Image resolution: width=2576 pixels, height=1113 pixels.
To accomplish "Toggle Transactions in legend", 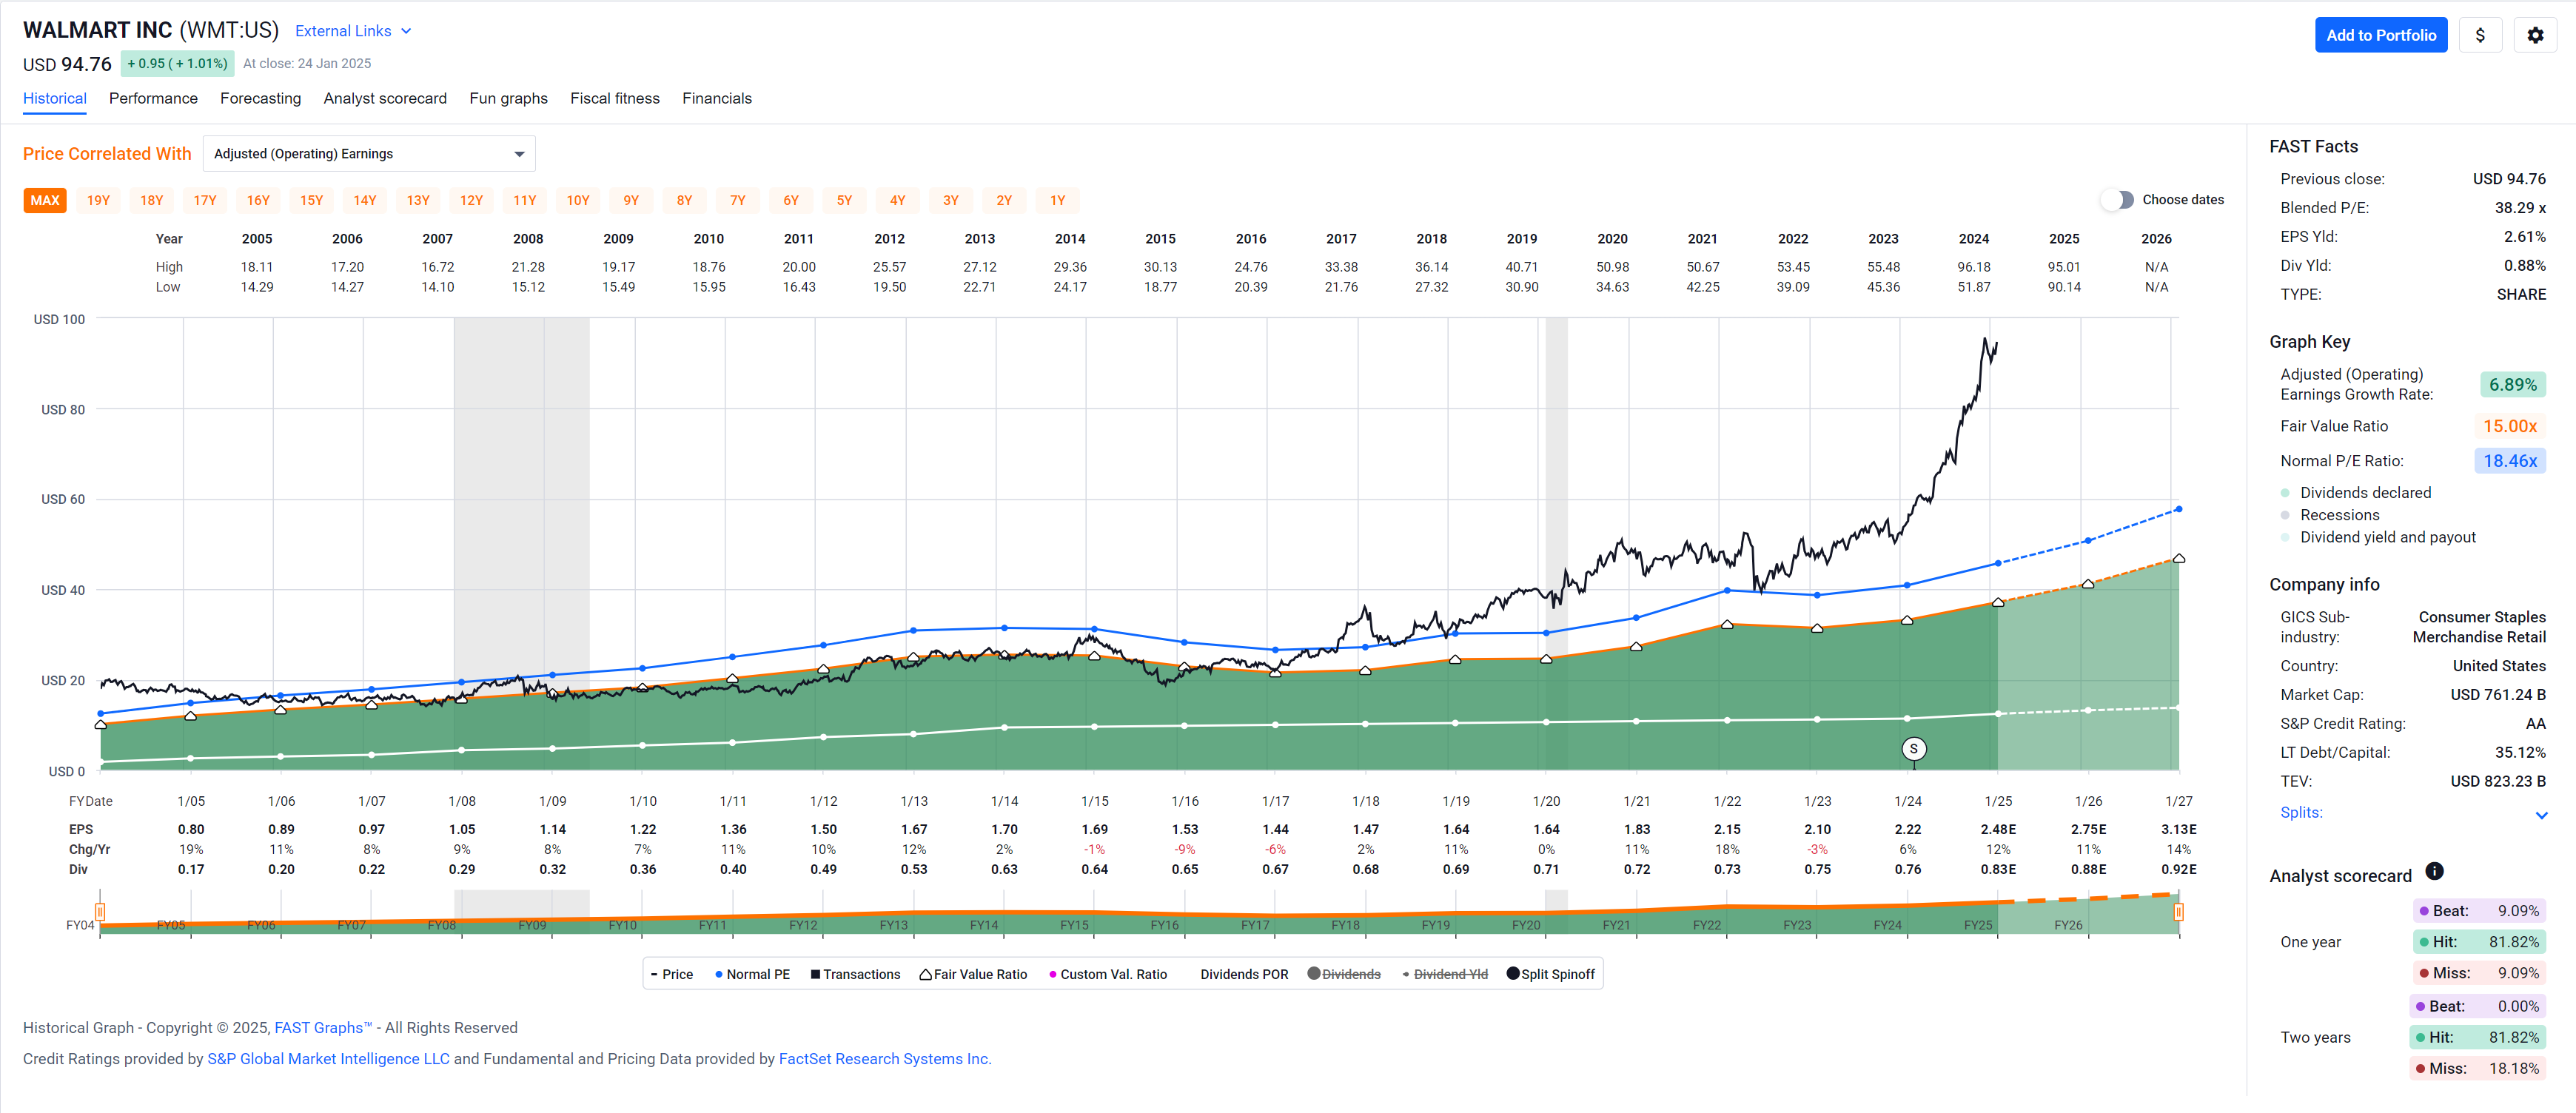I will pos(855,974).
